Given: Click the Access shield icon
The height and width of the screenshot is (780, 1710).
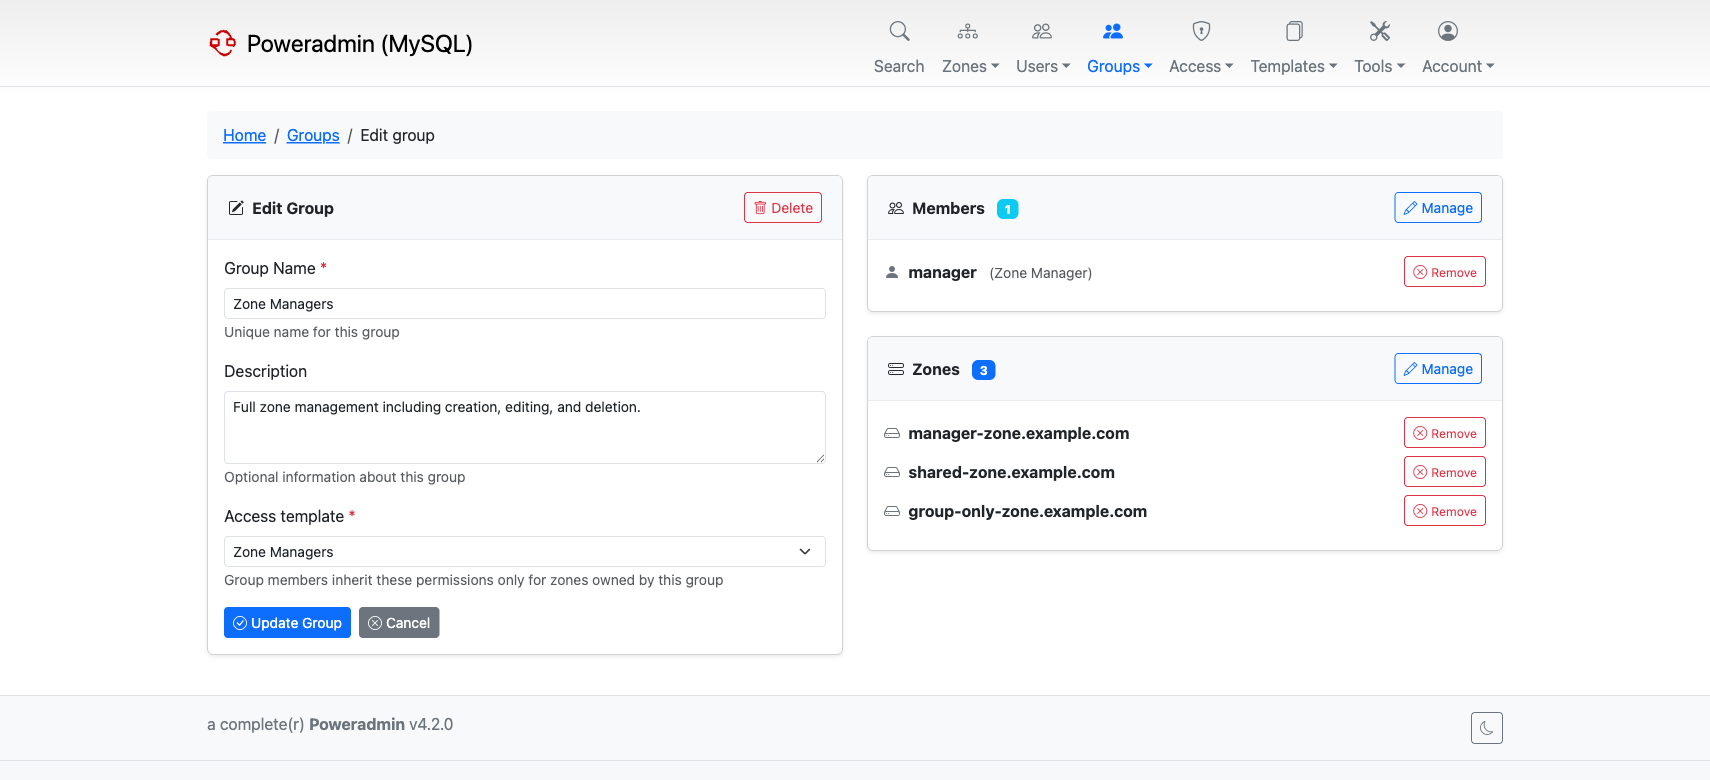Looking at the screenshot, I should pos(1201,32).
